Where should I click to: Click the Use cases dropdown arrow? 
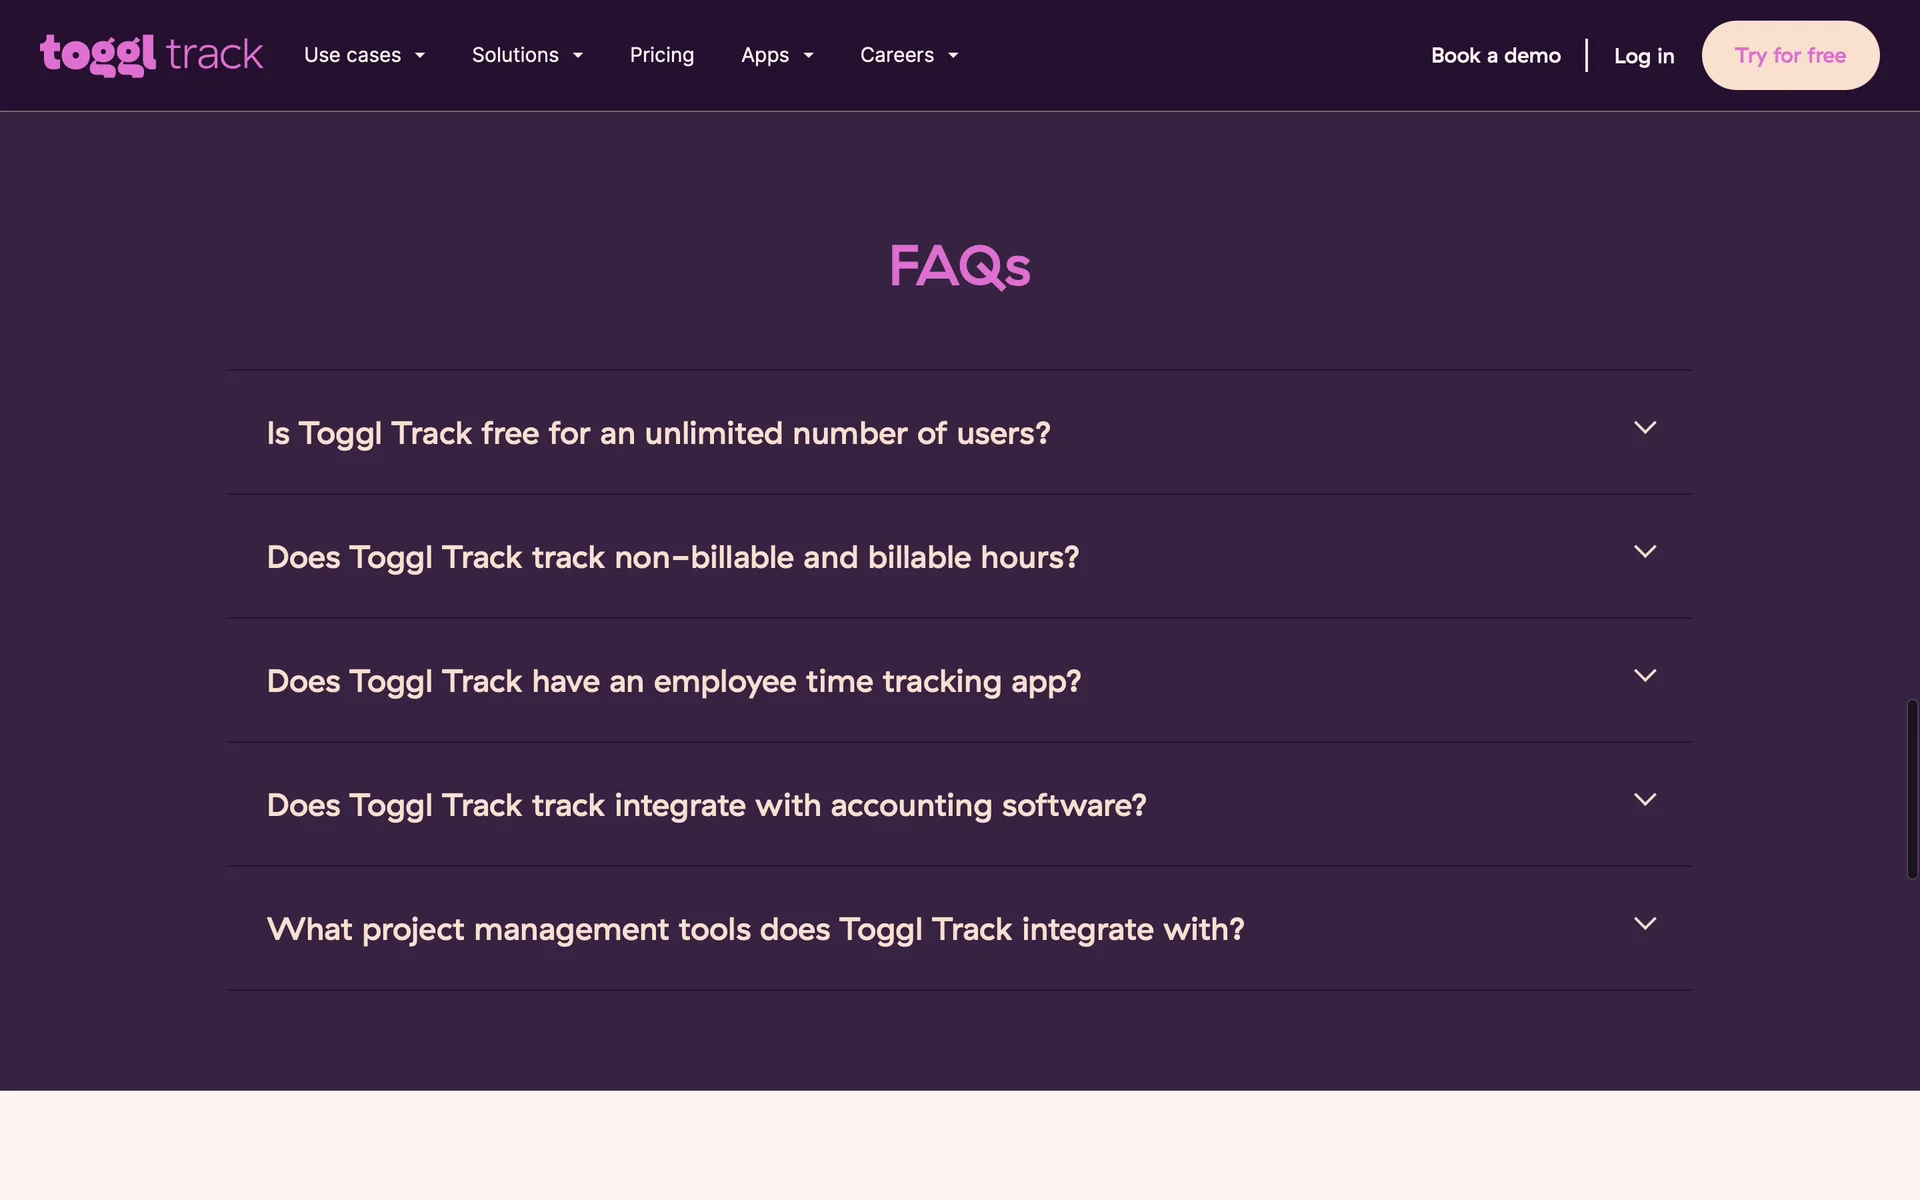pyautogui.click(x=420, y=56)
